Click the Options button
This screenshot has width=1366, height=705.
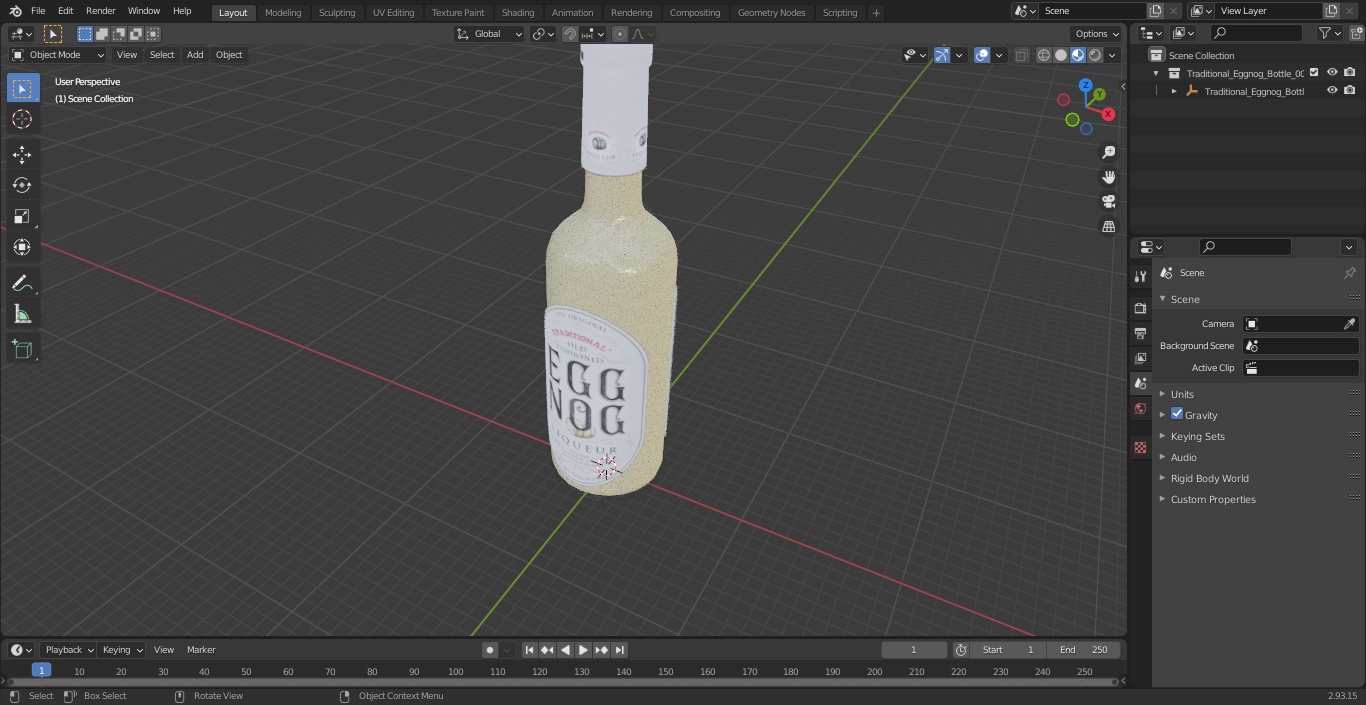(1097, 34)
